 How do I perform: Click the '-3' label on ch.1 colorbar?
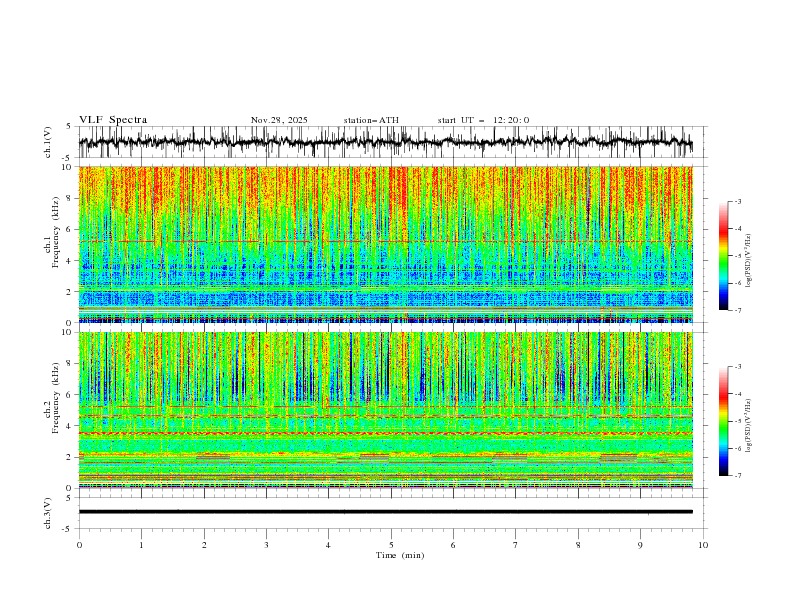(x=737, y=201)
